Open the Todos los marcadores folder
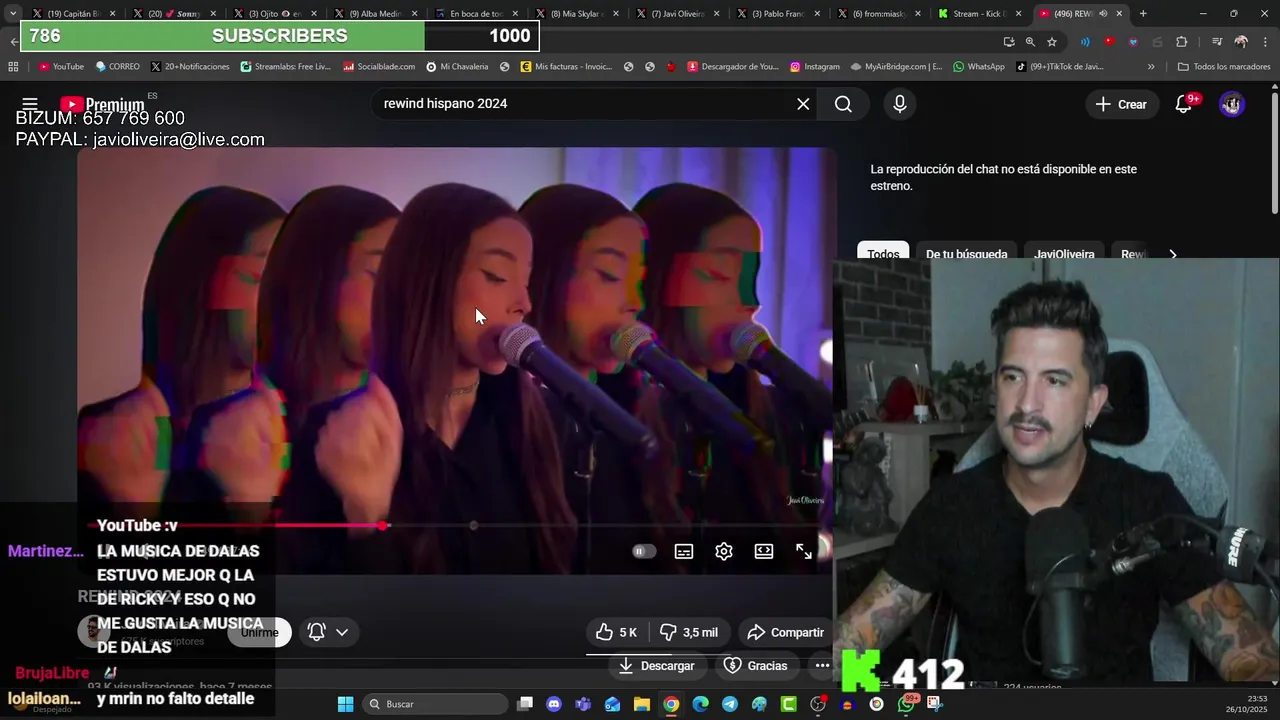Screen dimensions: 1280x720 [1224, 66]
